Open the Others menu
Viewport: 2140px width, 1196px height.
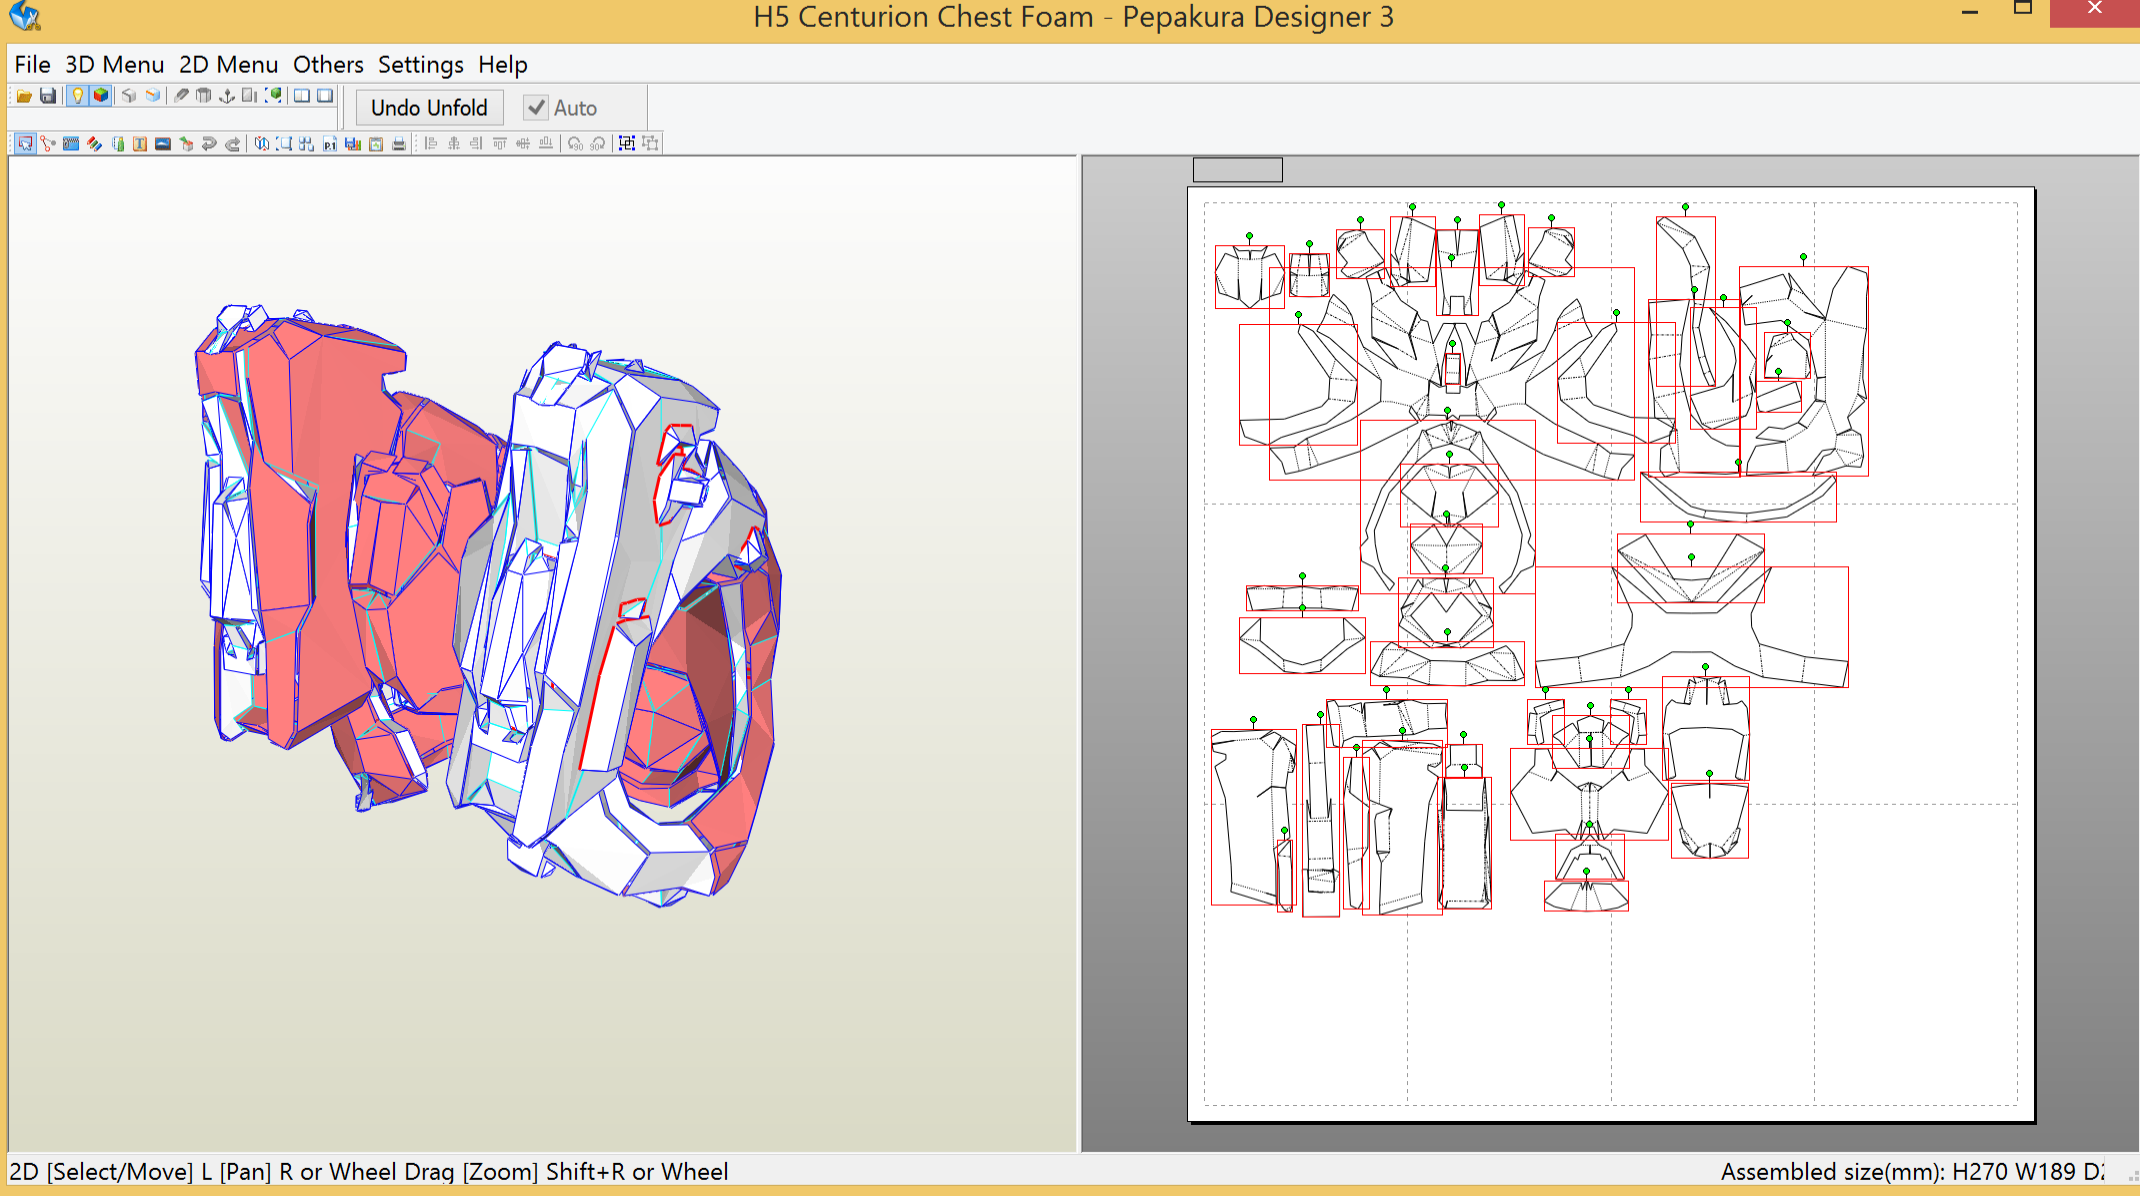tap(328, 64)
